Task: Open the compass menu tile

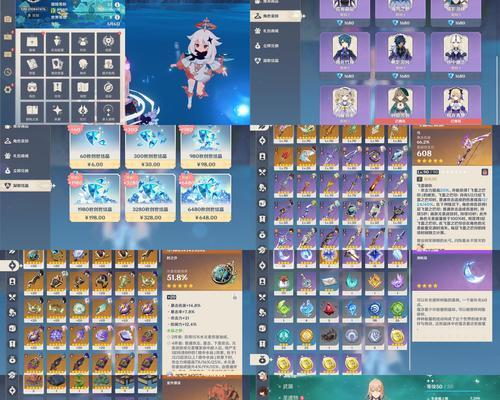Action: click(x=109, y=89)
